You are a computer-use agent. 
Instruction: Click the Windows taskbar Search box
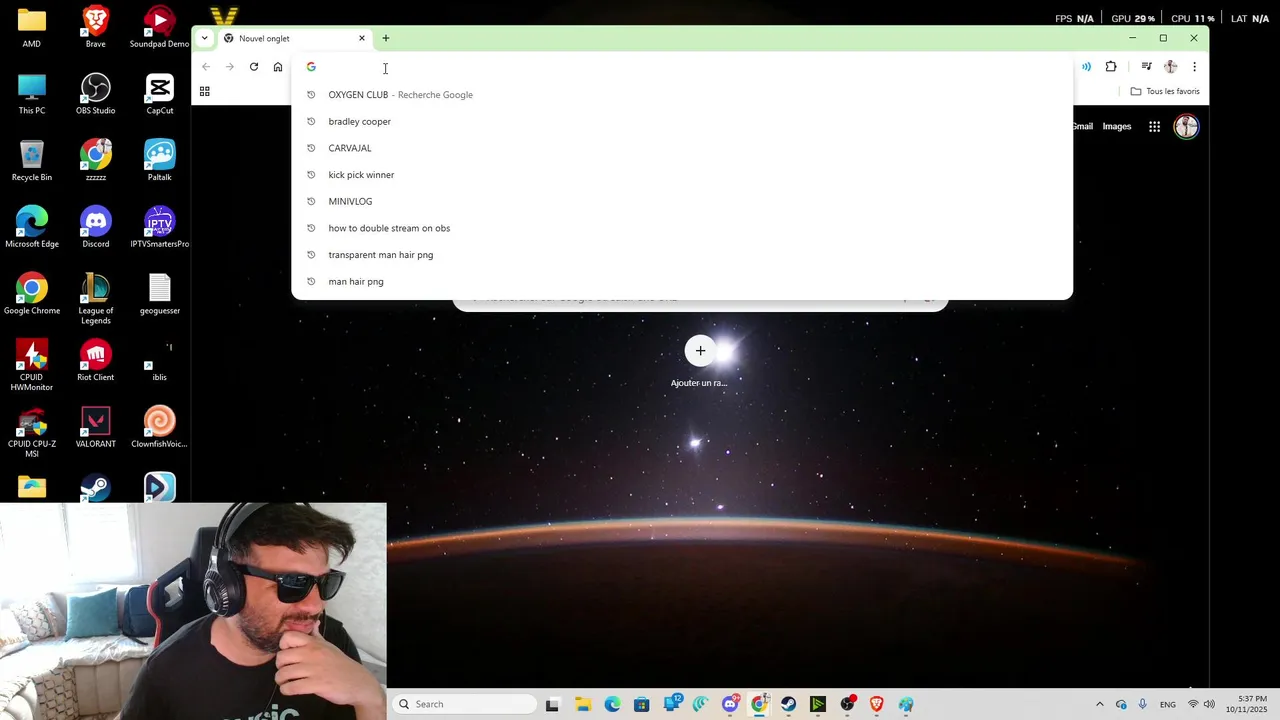point(463,704)
